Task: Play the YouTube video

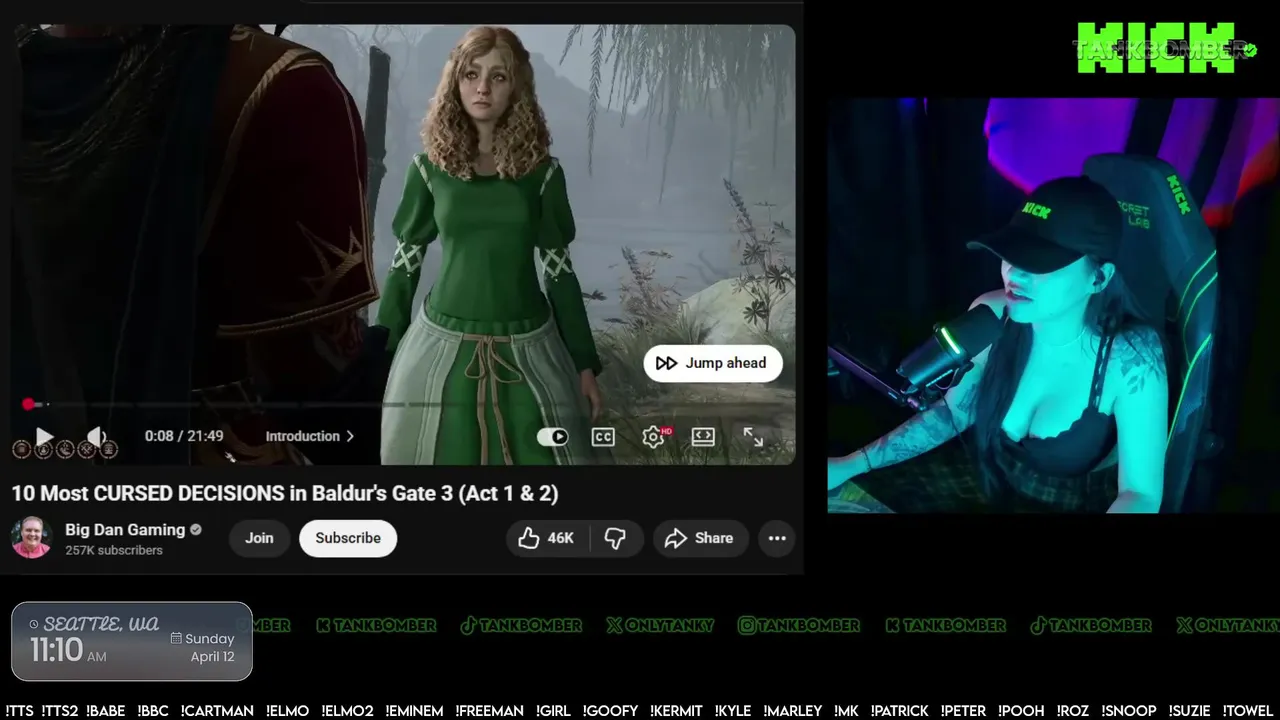Action: (44, 436)
